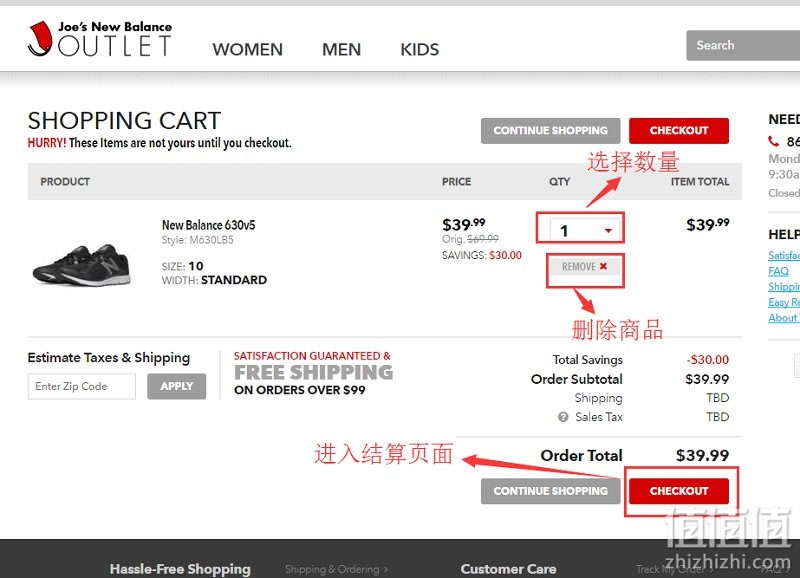Click the New Balance 630v5 product name

(x=208, y=225)
